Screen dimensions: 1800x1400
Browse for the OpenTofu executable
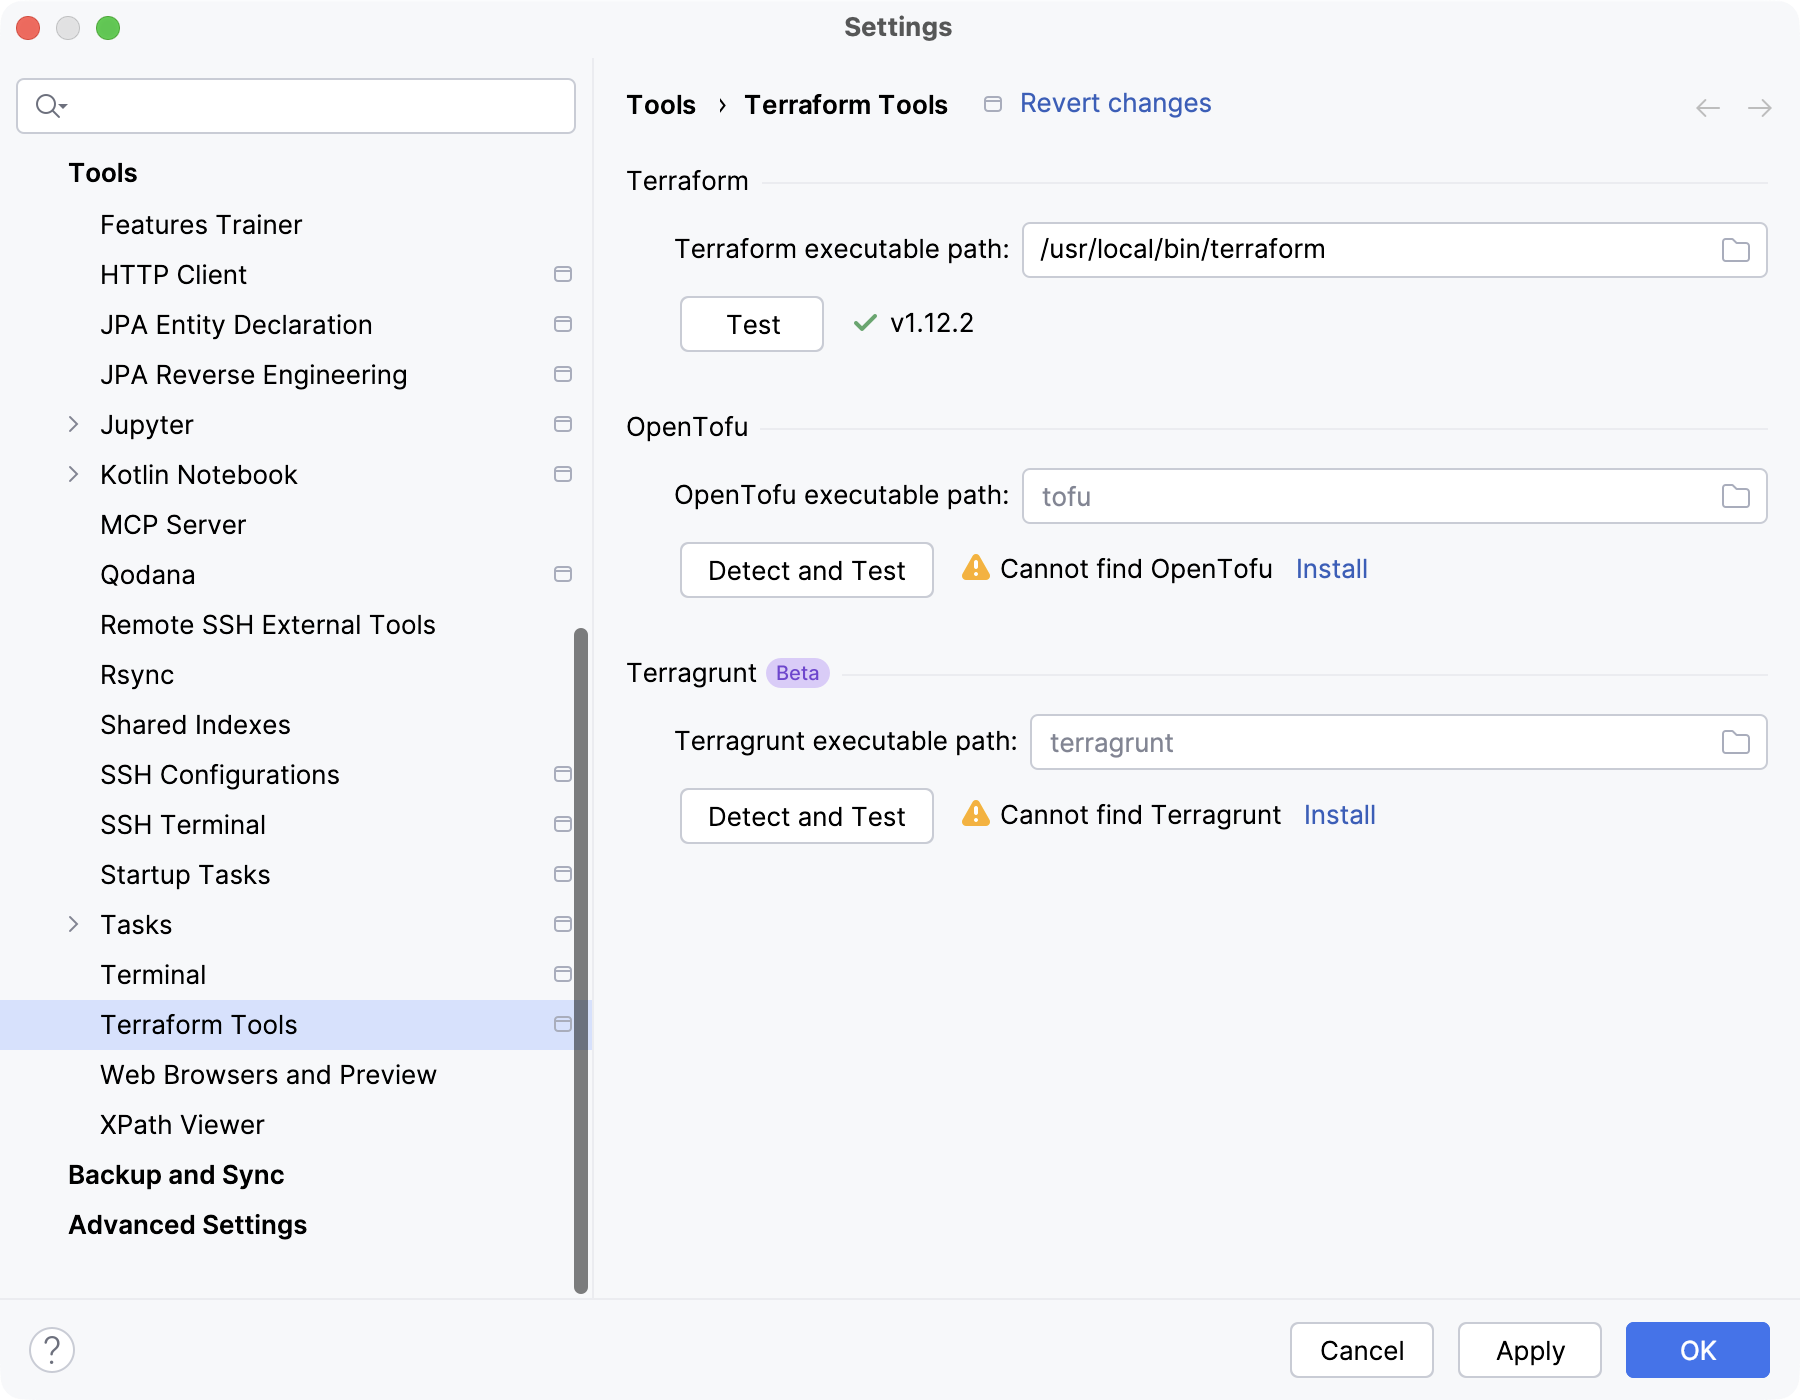pos(1735,495)
